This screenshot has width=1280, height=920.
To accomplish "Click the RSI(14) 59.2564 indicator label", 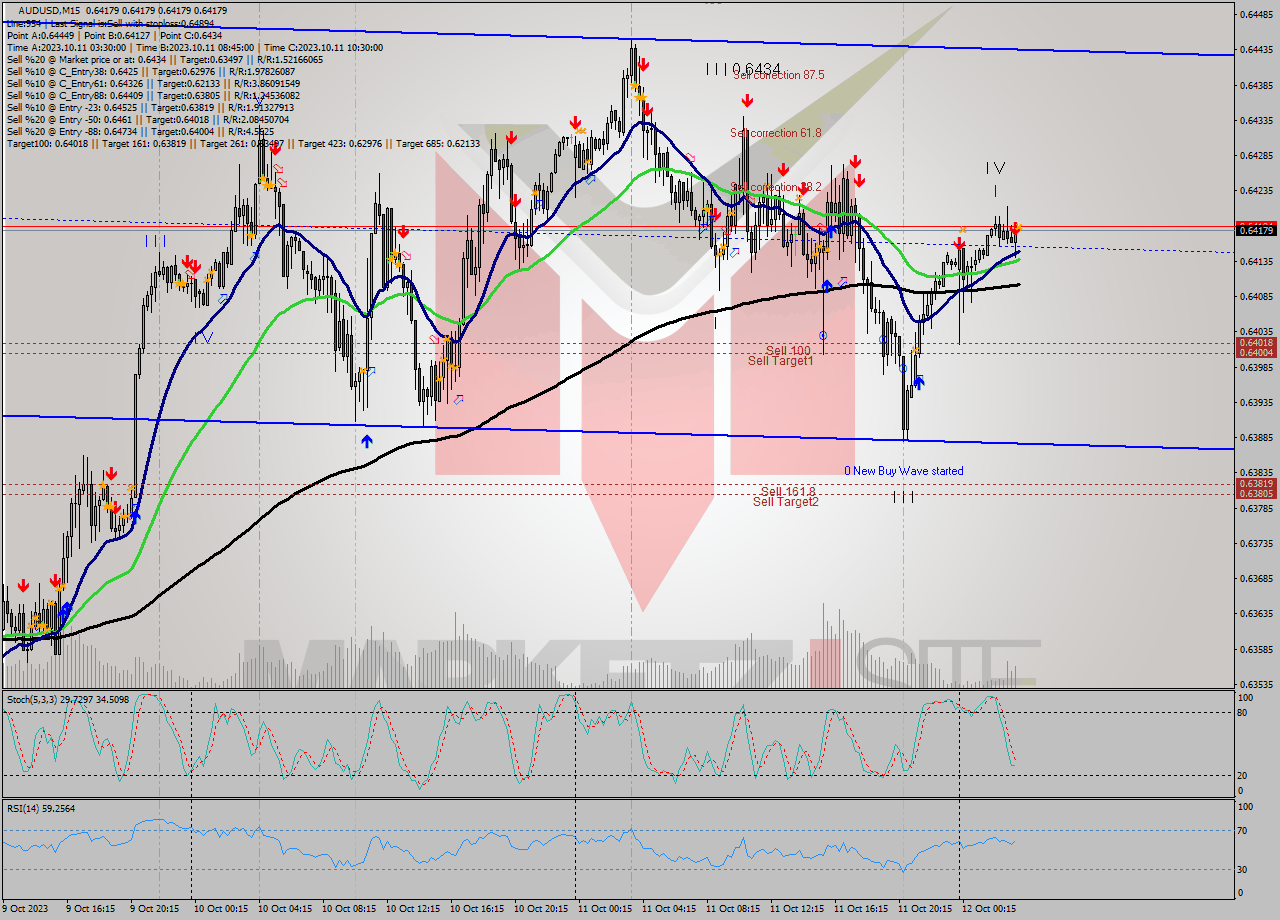I will coord(41,808).
